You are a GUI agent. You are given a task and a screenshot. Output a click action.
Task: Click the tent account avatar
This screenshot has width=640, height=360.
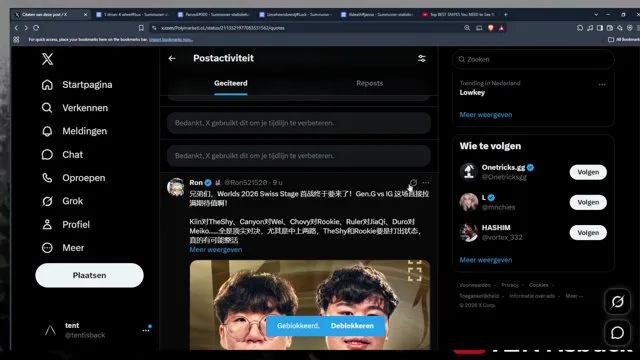[x=50, y=330]
